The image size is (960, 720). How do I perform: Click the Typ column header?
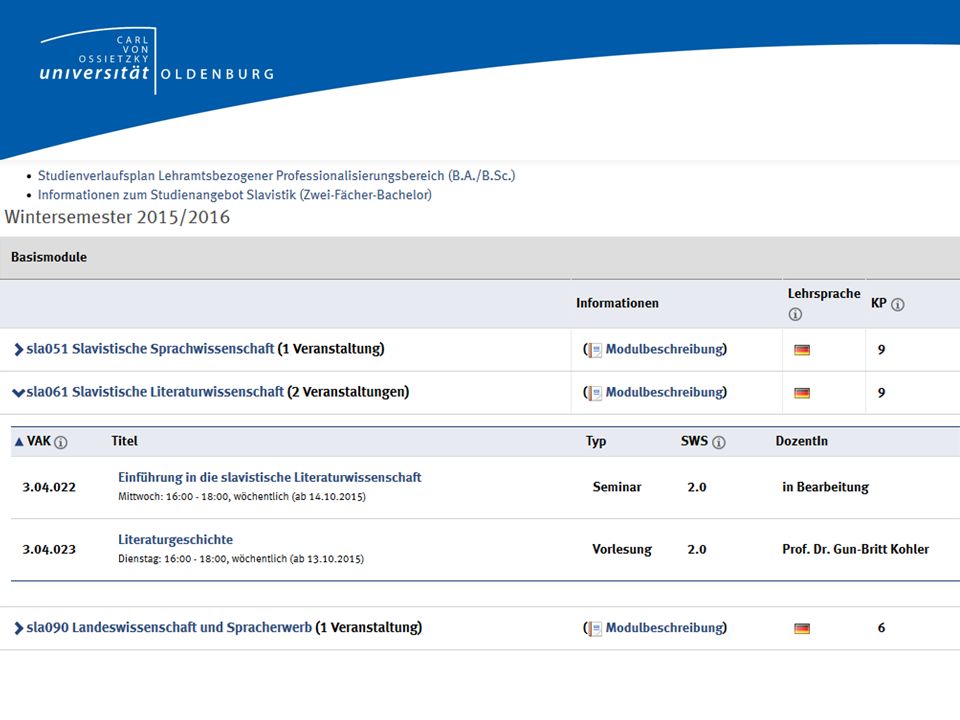(x=596, y=441)
